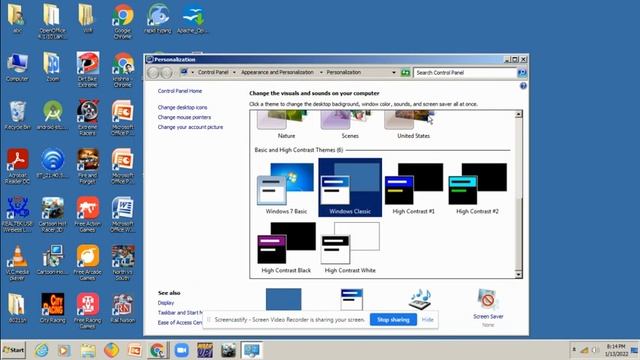Viewport: 640px width, 360px height.
Task: Select the Windows 7 Basic theme
Action: pyautogui.click(x=286, y=188)
